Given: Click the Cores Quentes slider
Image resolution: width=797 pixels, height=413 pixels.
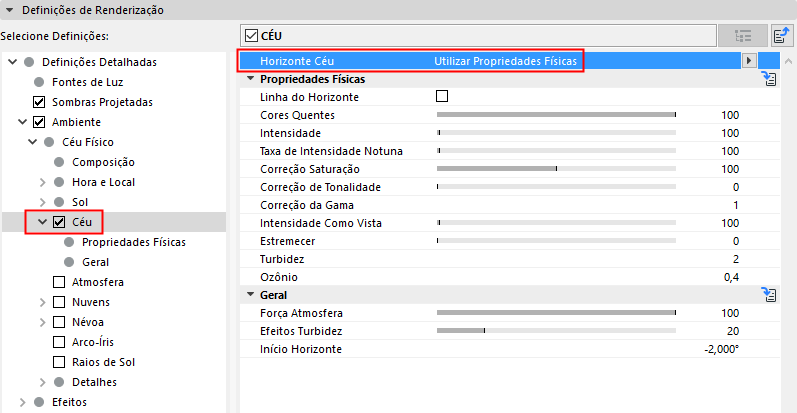Looking at the screenshot, I should 557,115.
